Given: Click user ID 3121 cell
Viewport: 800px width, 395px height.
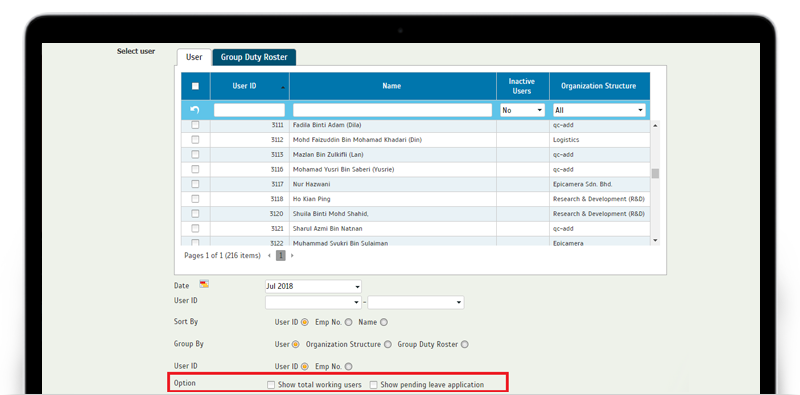Looking at the screenshot, I should pos(249,228).
